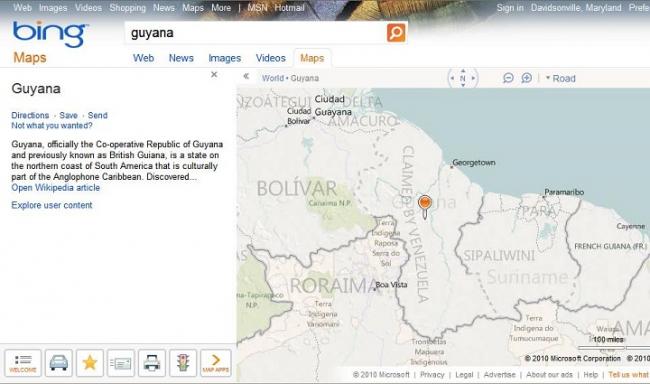Image resolution: width=650 pixels, height=384 pixels.
Task: Toggle the traffic light icon
Action: [x=183, y=363]
